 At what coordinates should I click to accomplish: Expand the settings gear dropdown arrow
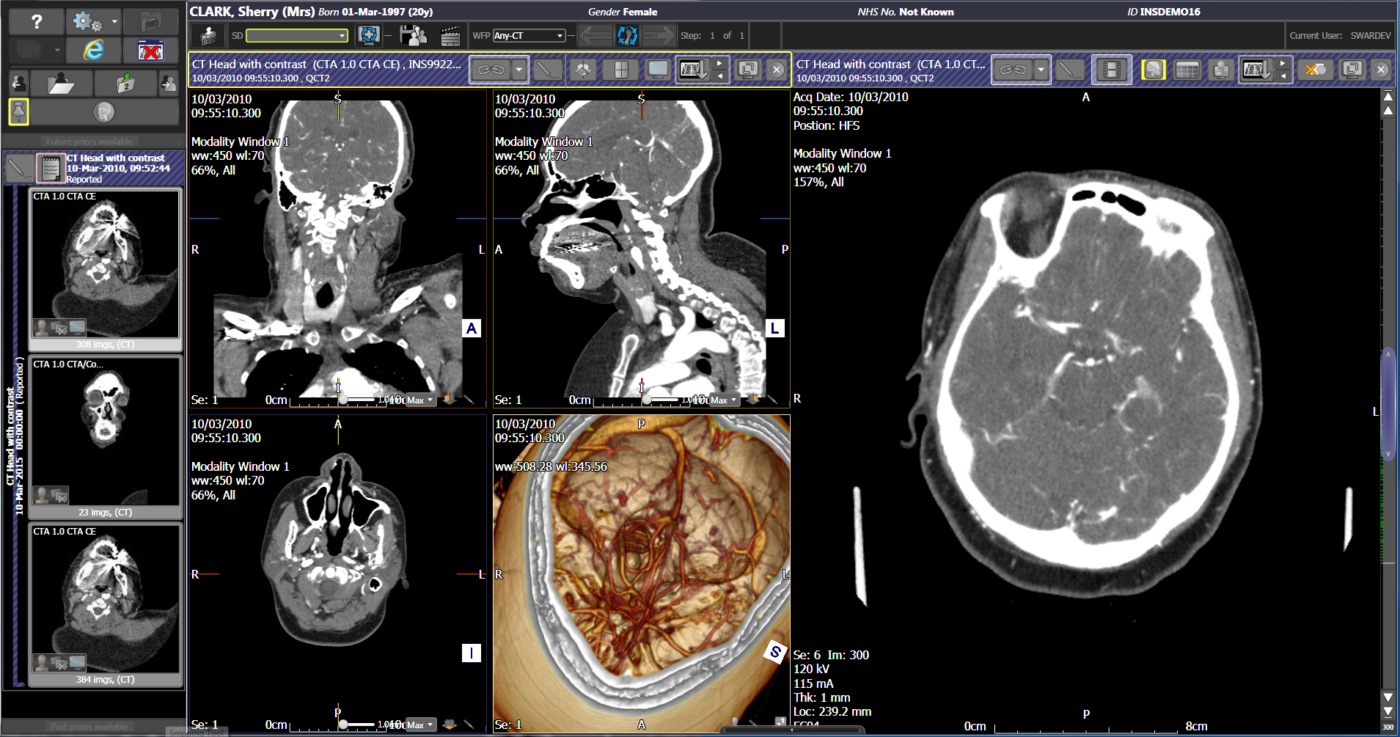[115, 21]
